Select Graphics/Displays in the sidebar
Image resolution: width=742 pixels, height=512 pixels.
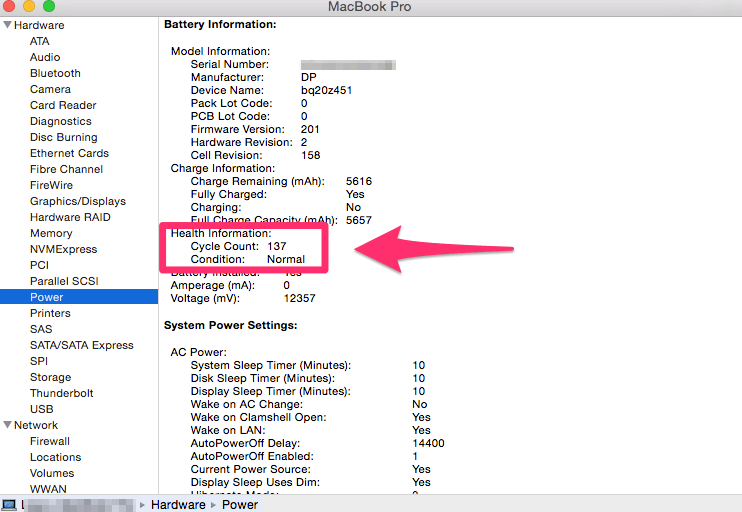[78, 201]
